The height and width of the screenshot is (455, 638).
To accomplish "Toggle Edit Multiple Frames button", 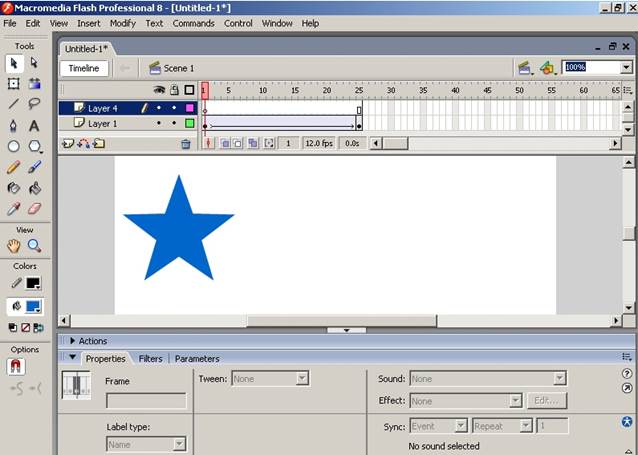I will coord(253,143).
